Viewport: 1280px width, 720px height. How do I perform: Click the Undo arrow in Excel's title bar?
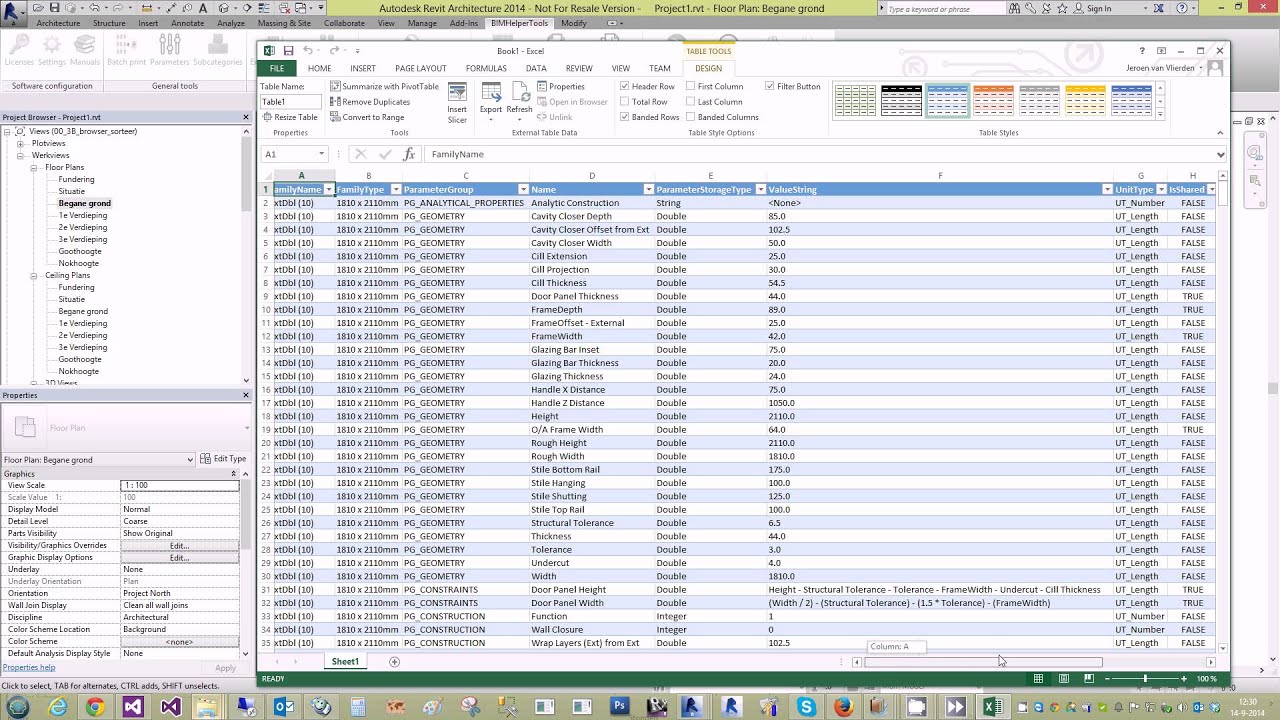(307, 51)
